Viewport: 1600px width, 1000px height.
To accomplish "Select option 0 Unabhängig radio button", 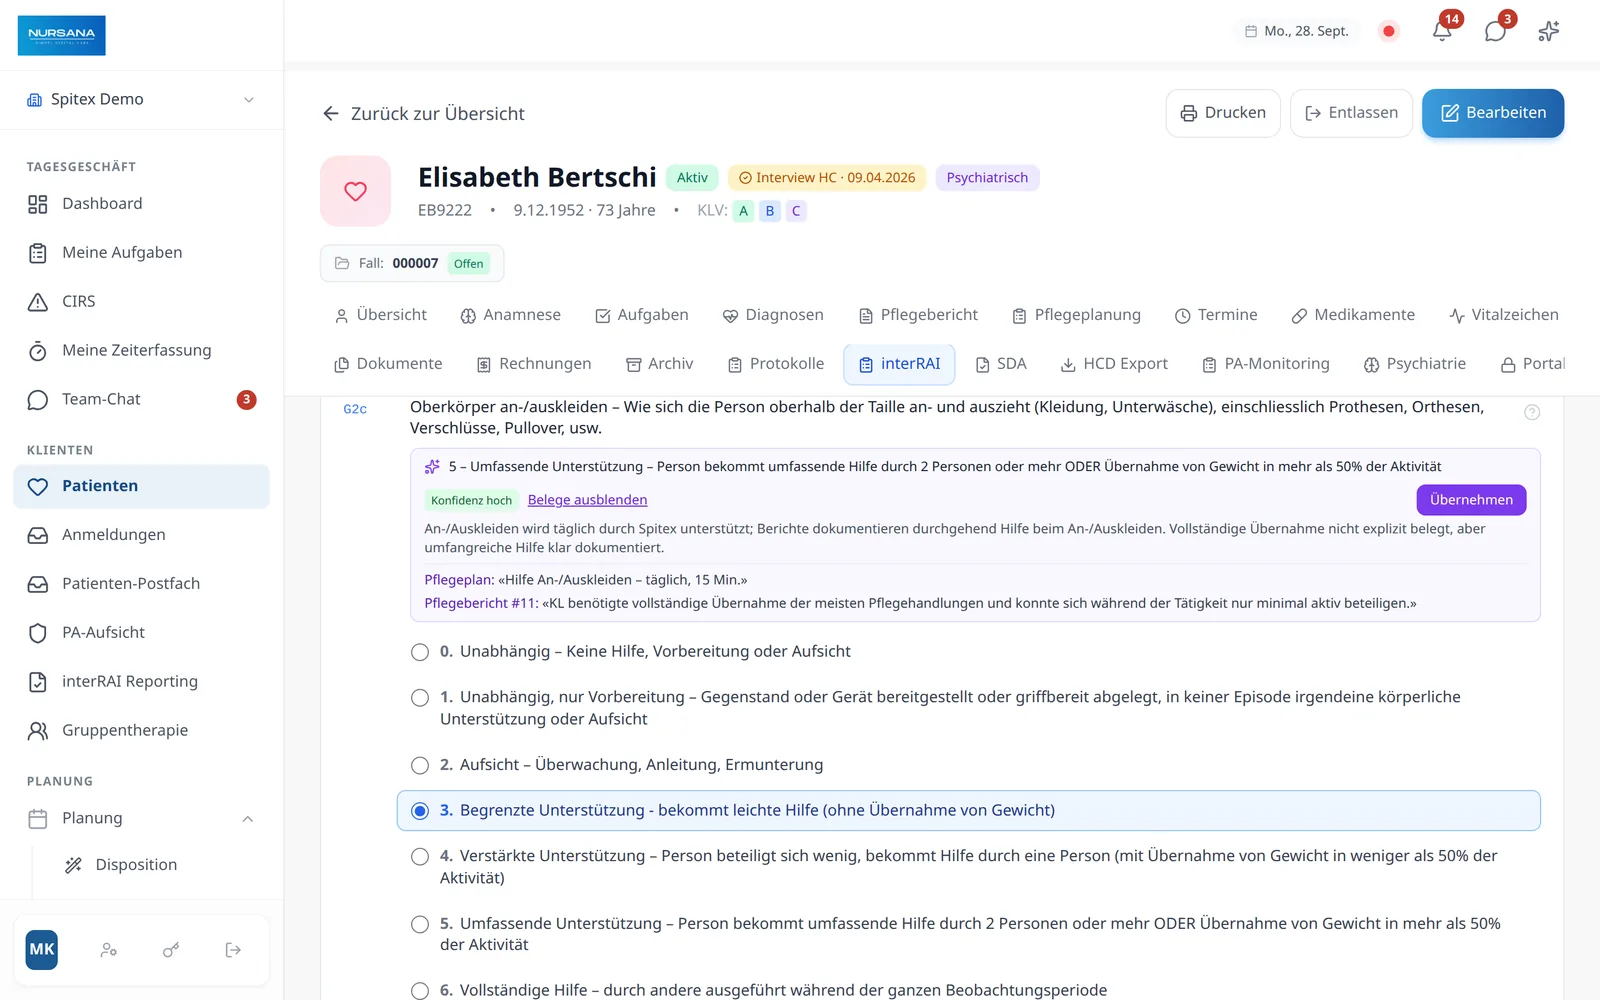I will [x=420, y=652].
